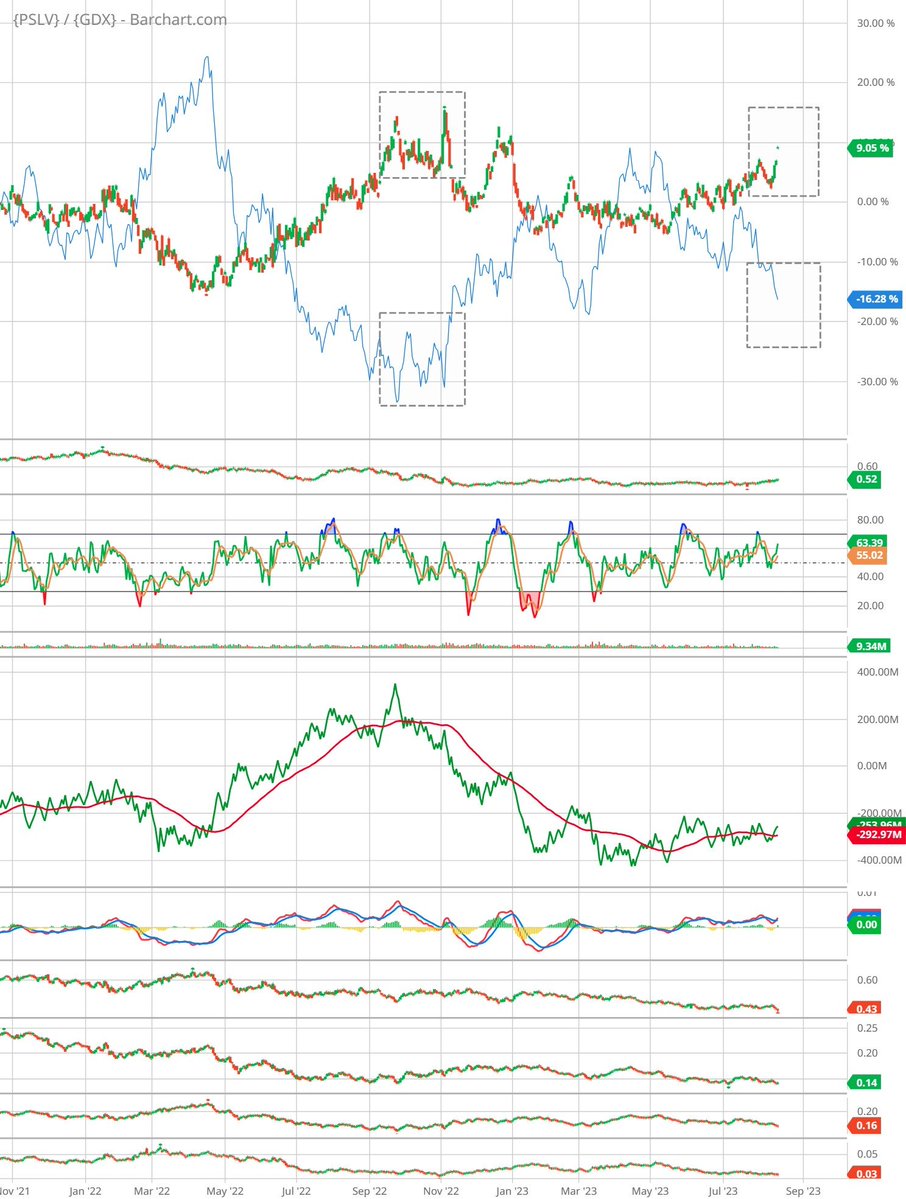Select the green 63.39 RSI value badge
The image size is (906, 1199).
(868, 543)
